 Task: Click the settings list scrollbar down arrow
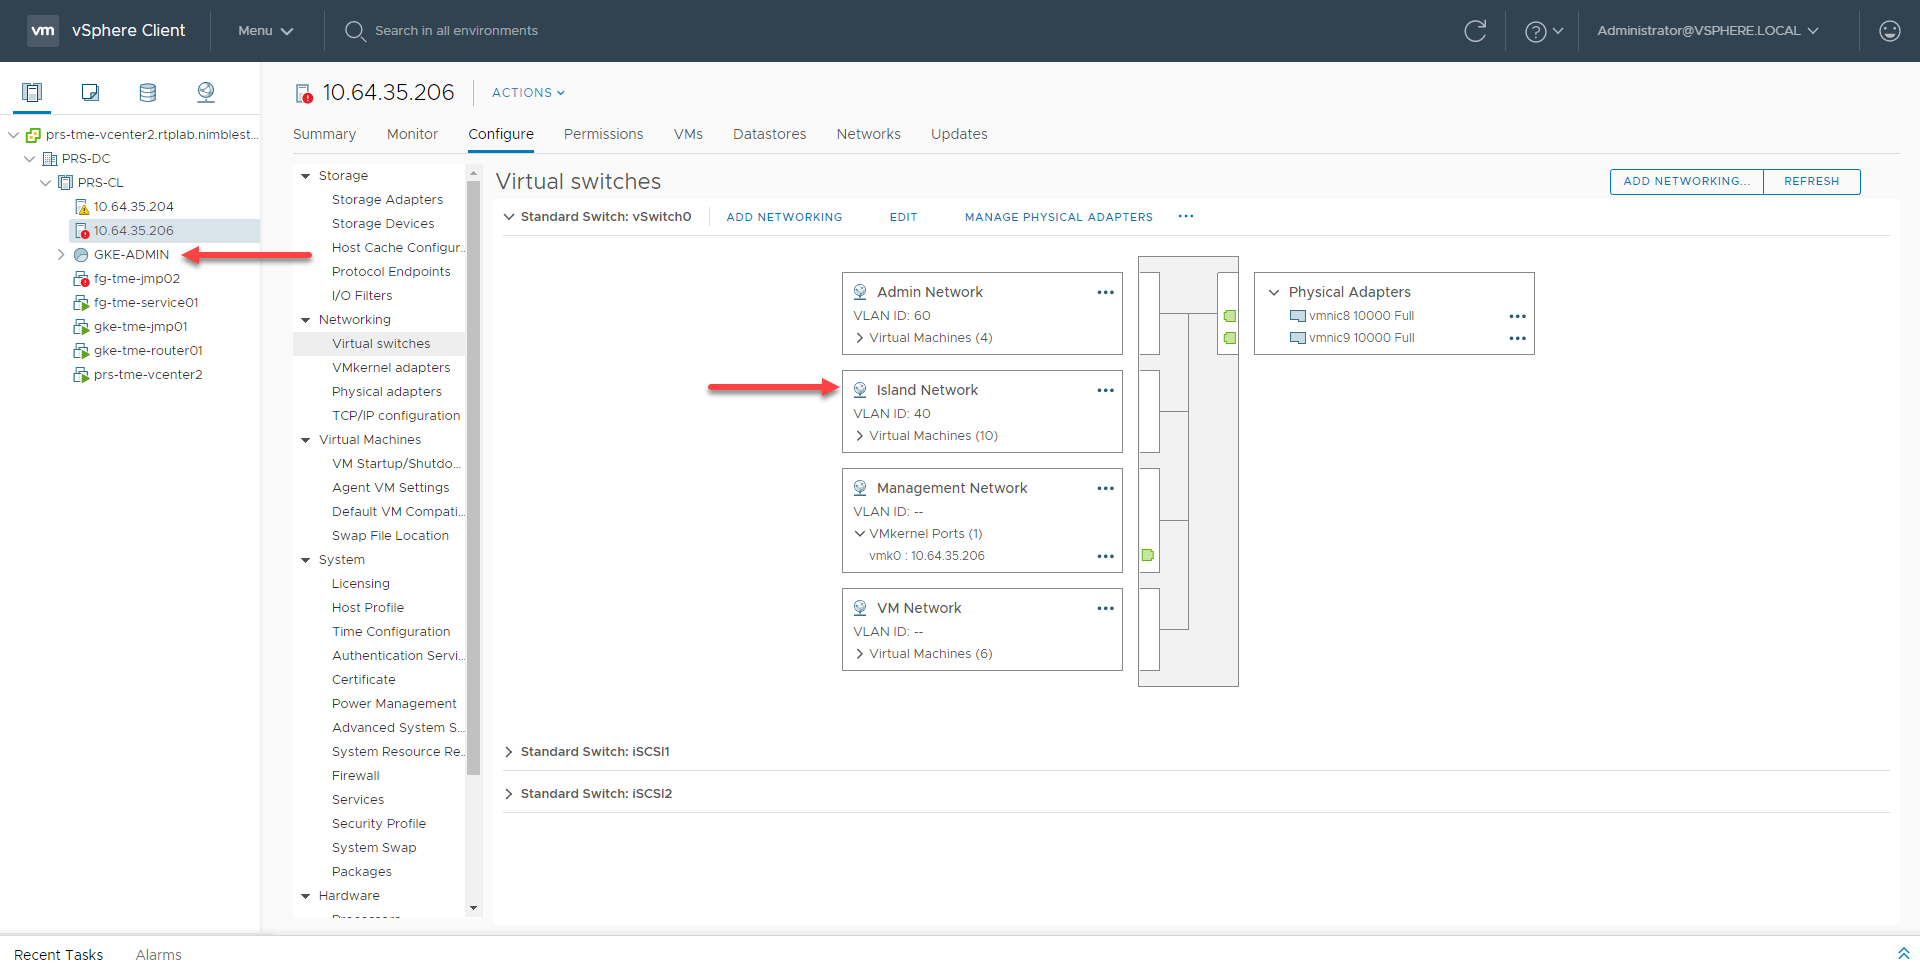pos(473,908)
